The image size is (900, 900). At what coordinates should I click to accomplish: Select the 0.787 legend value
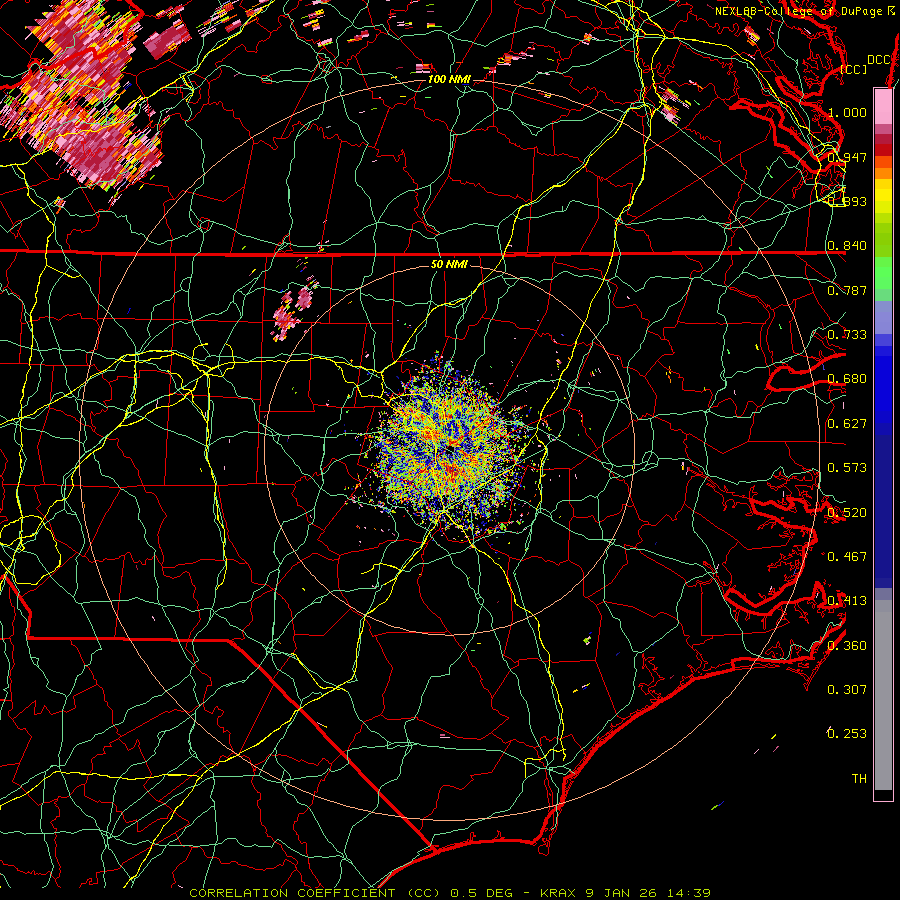(x=847, y=290)
